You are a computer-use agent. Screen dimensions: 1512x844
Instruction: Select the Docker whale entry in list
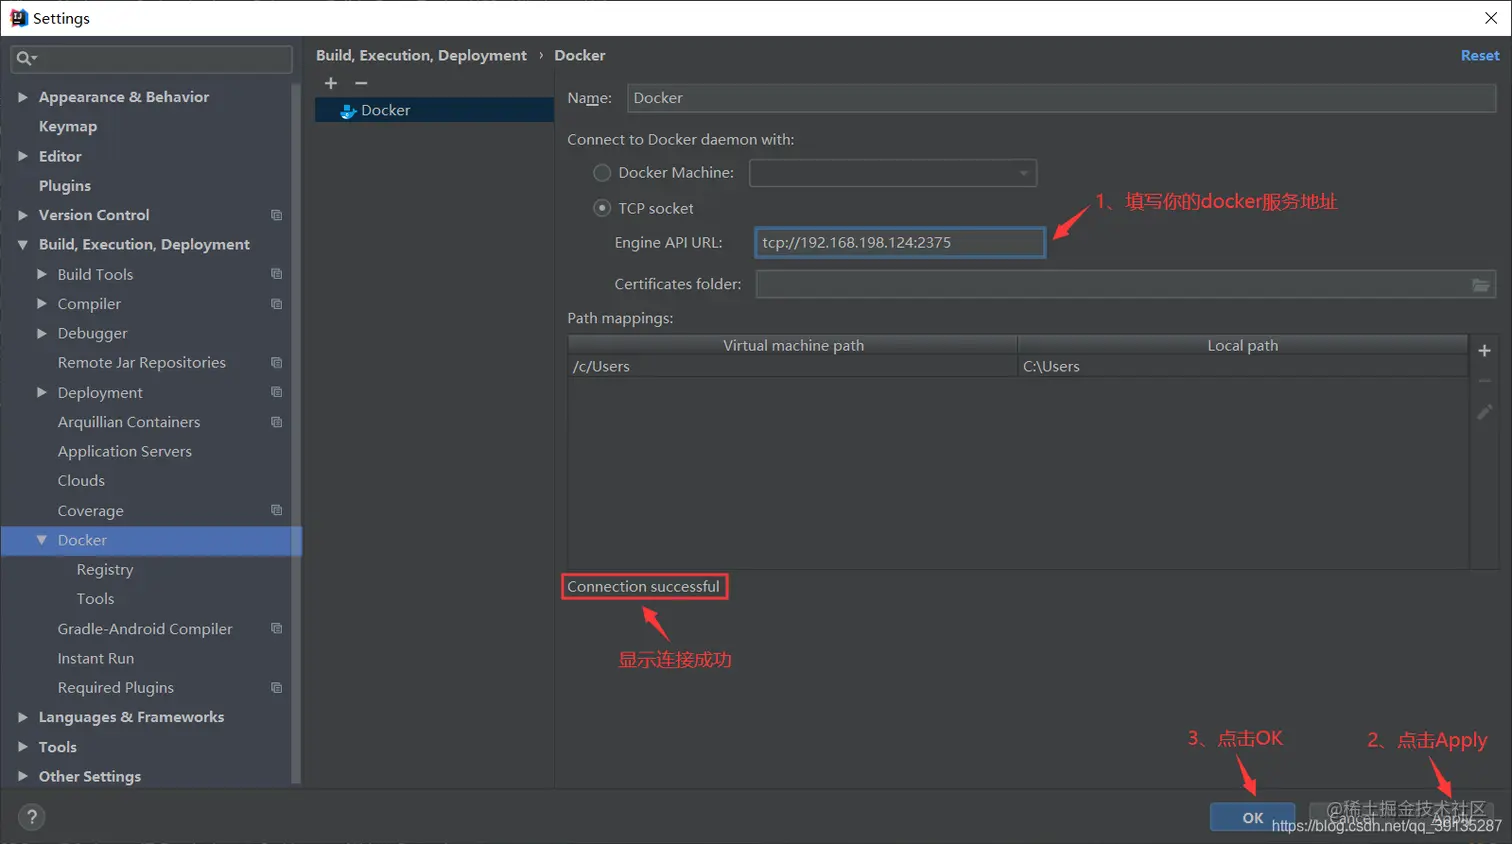click(x=434, y=110)
